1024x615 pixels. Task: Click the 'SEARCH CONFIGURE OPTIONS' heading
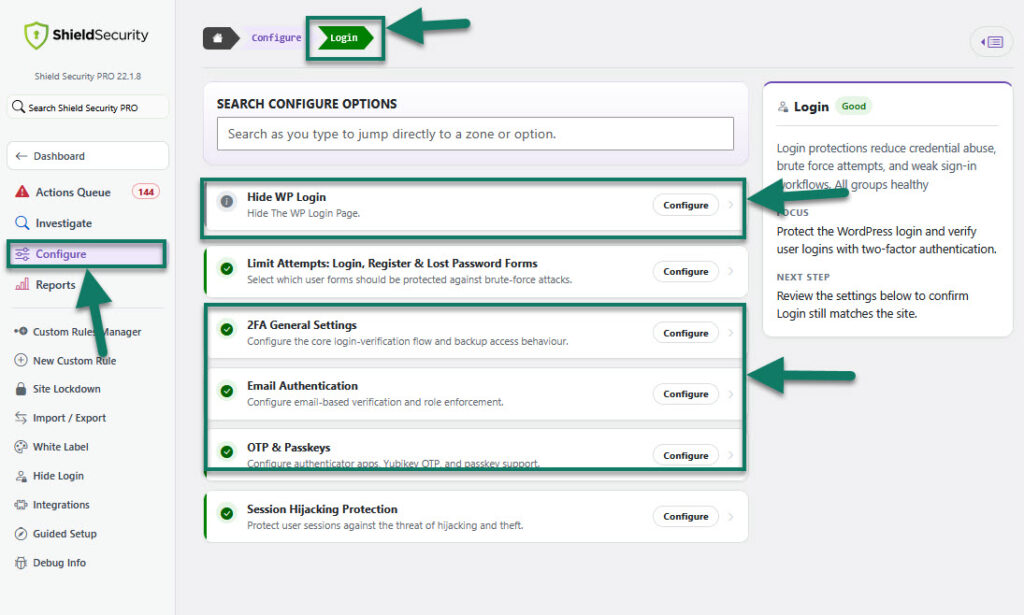pos(307,104)
